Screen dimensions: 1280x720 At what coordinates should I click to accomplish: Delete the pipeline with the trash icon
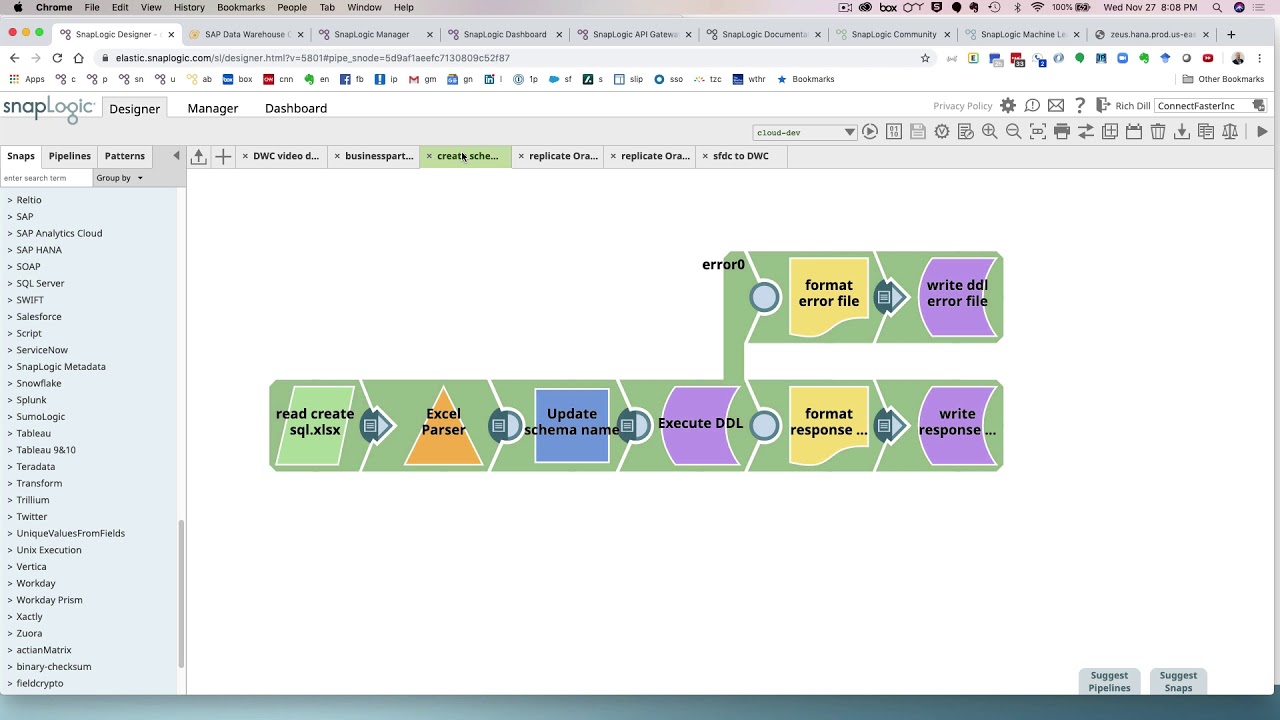pos(1158,132)
